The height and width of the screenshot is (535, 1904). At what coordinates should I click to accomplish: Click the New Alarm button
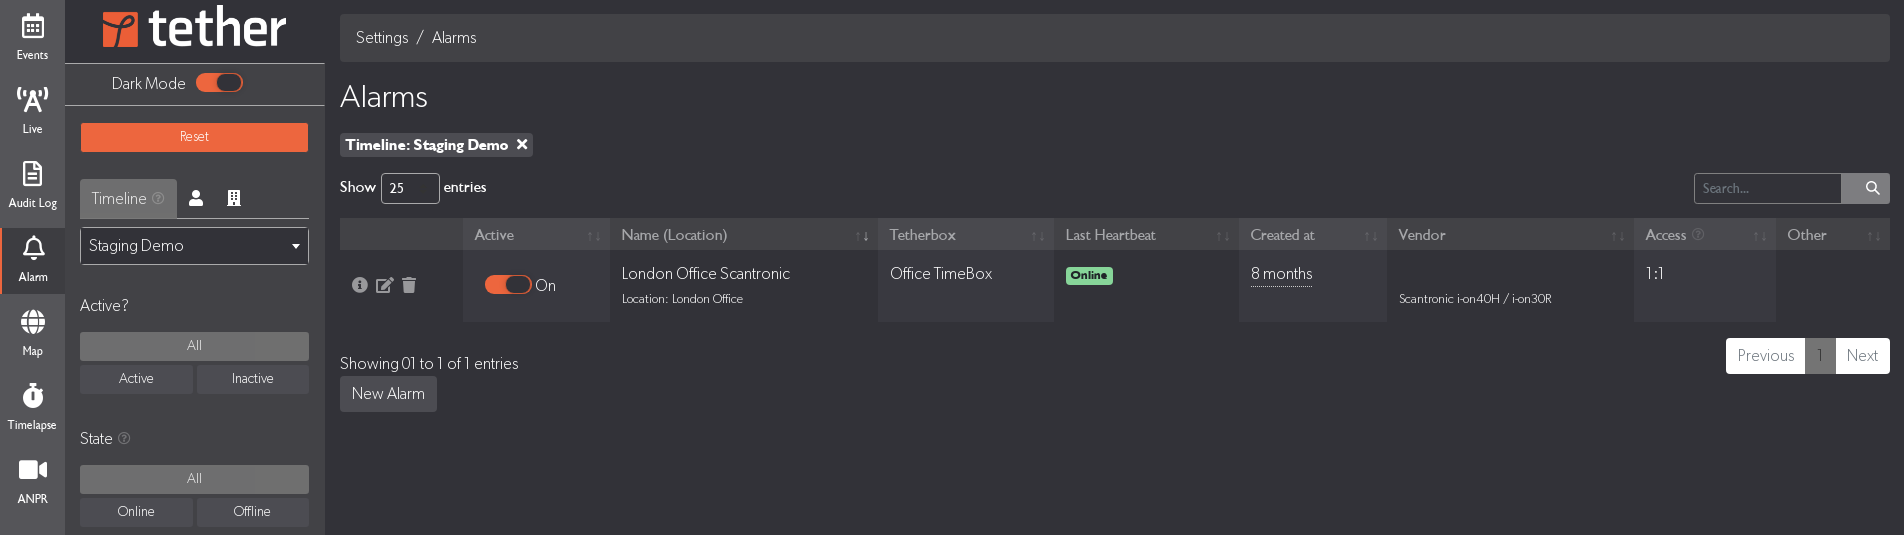coord(388,394)
